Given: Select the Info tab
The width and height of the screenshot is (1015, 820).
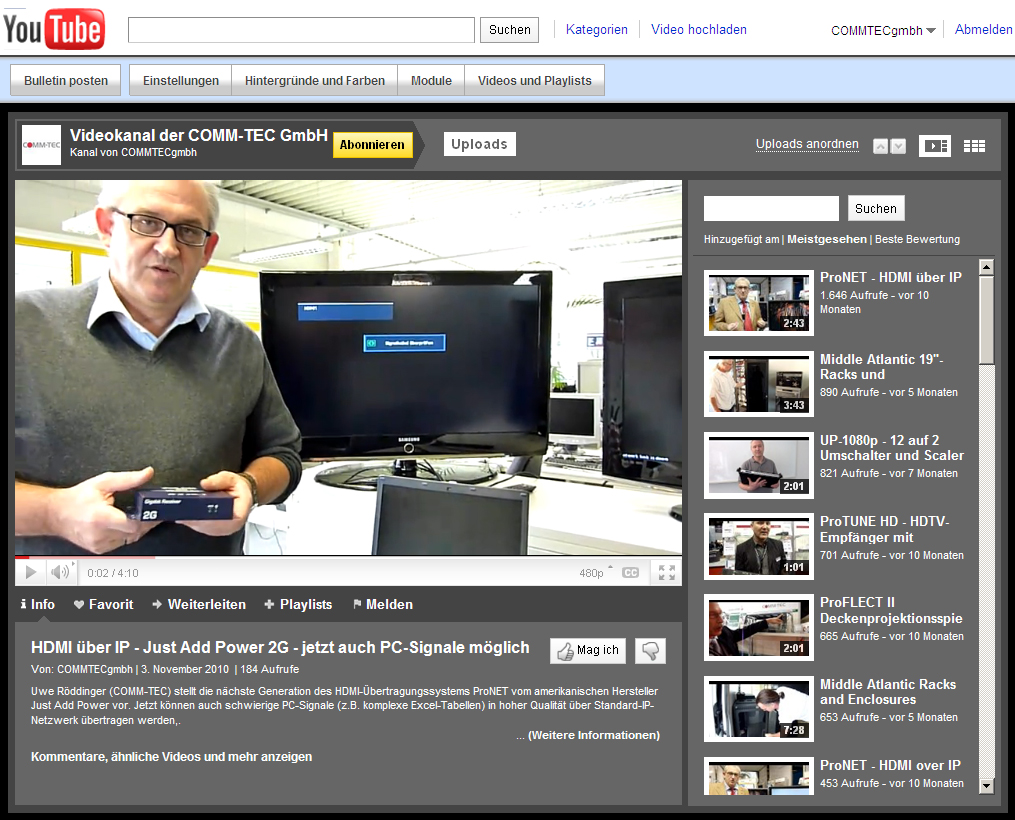Looking at the screenshot, I should click(38, 604).
